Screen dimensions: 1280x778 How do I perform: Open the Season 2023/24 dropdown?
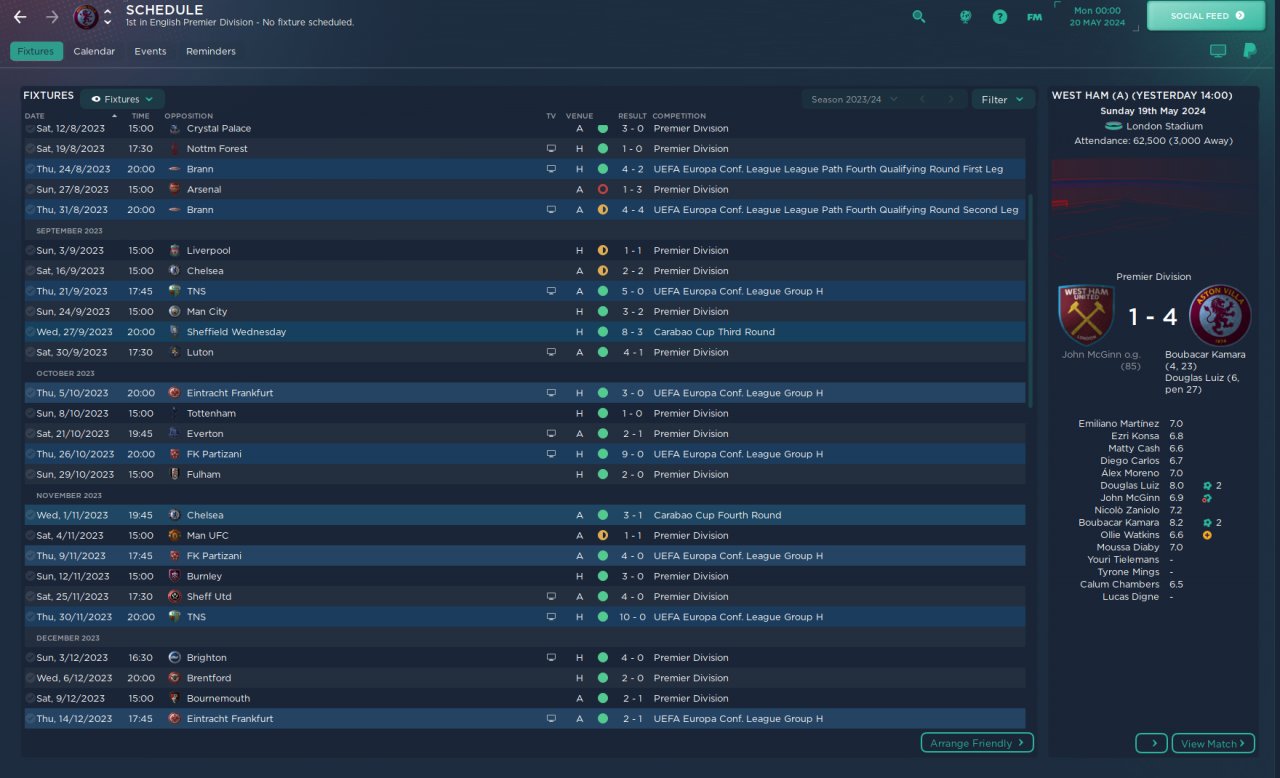(855, 99)
